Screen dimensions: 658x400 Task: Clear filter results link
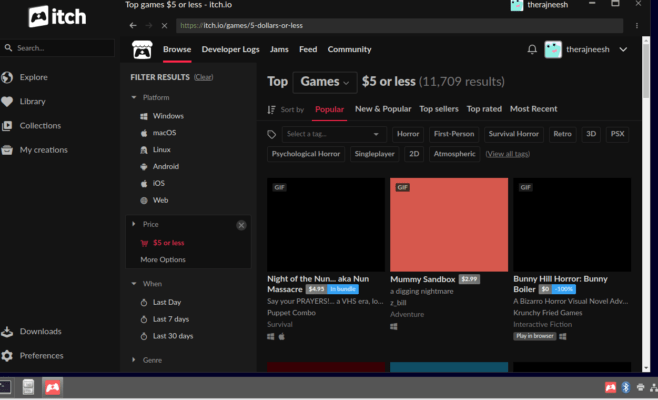click(204, 77)
